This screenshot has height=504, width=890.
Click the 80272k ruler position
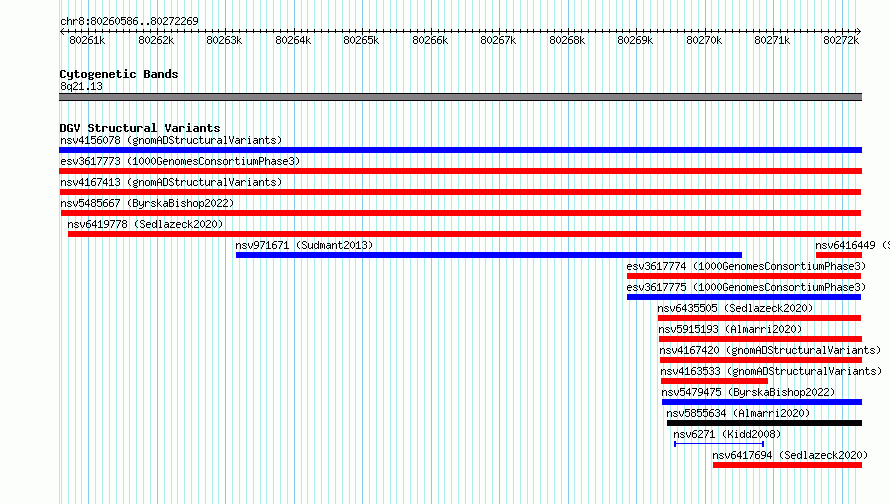click(841, 40)
